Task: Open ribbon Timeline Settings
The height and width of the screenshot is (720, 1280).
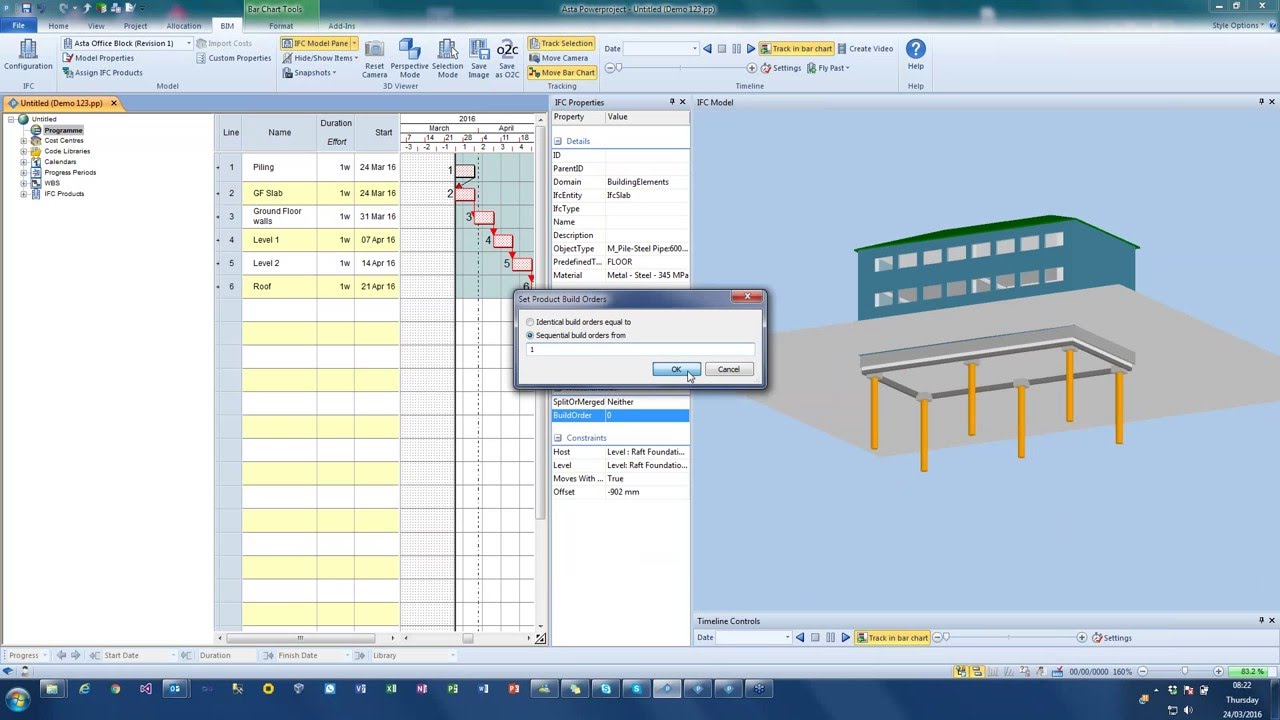Action: tap(780, 68)
